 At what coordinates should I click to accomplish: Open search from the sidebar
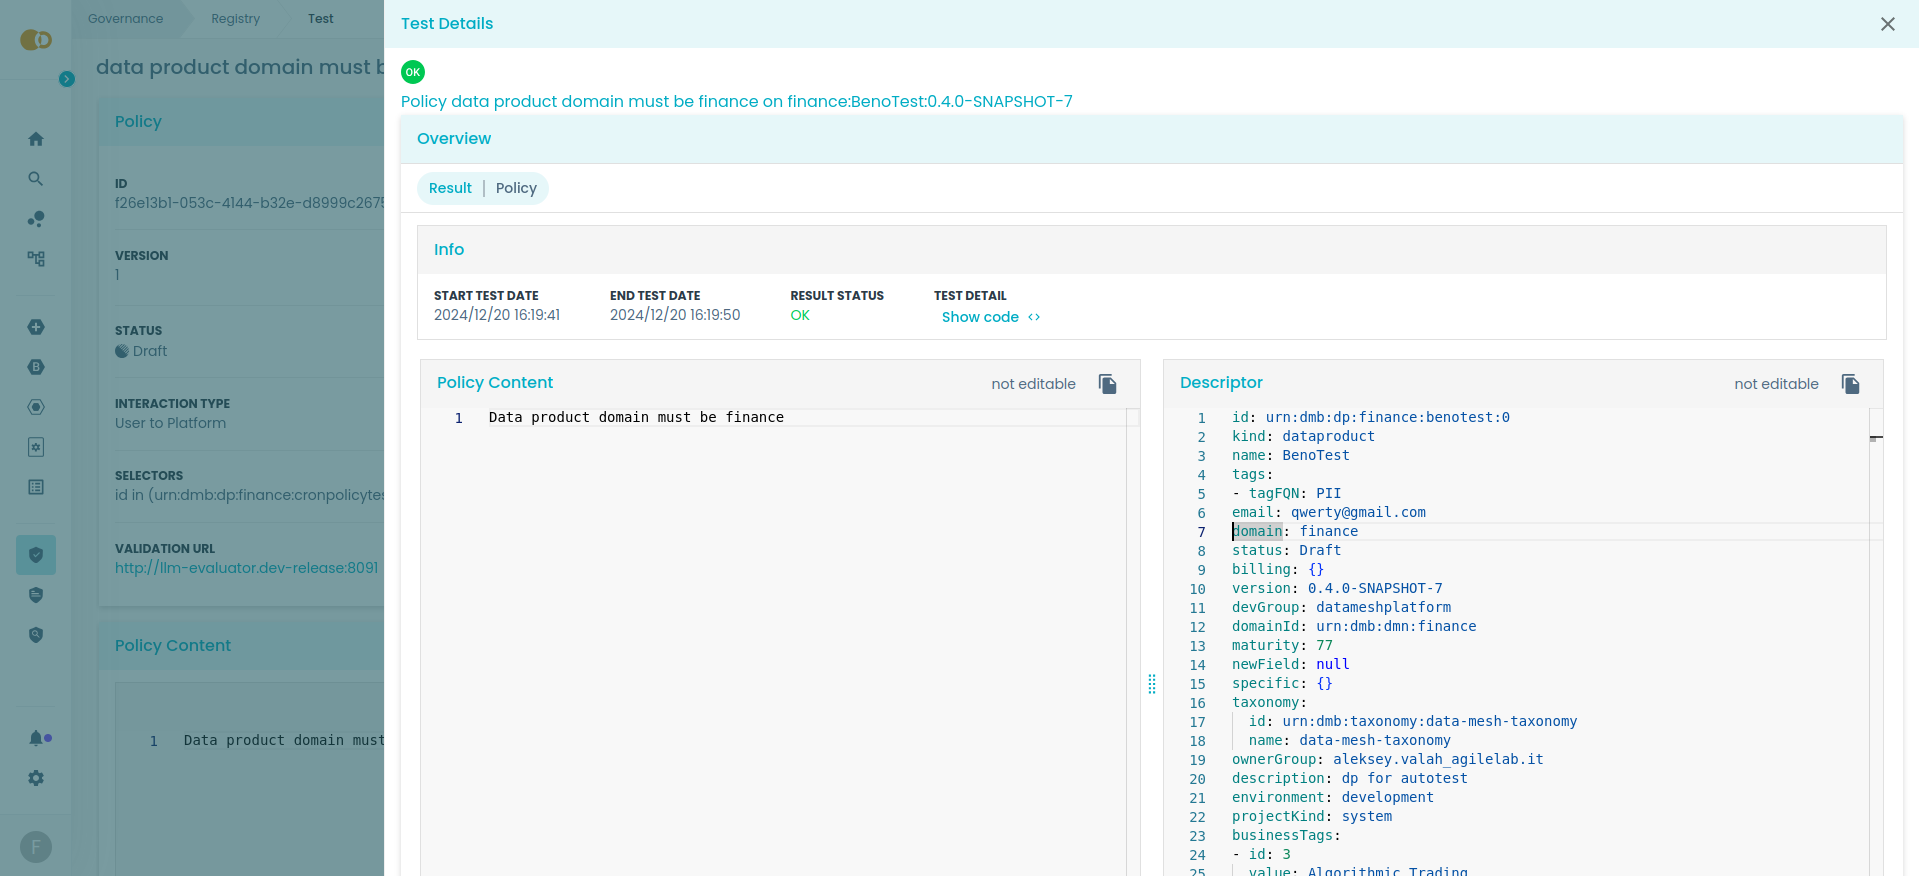pyautogui.click(x=36, y=179)
